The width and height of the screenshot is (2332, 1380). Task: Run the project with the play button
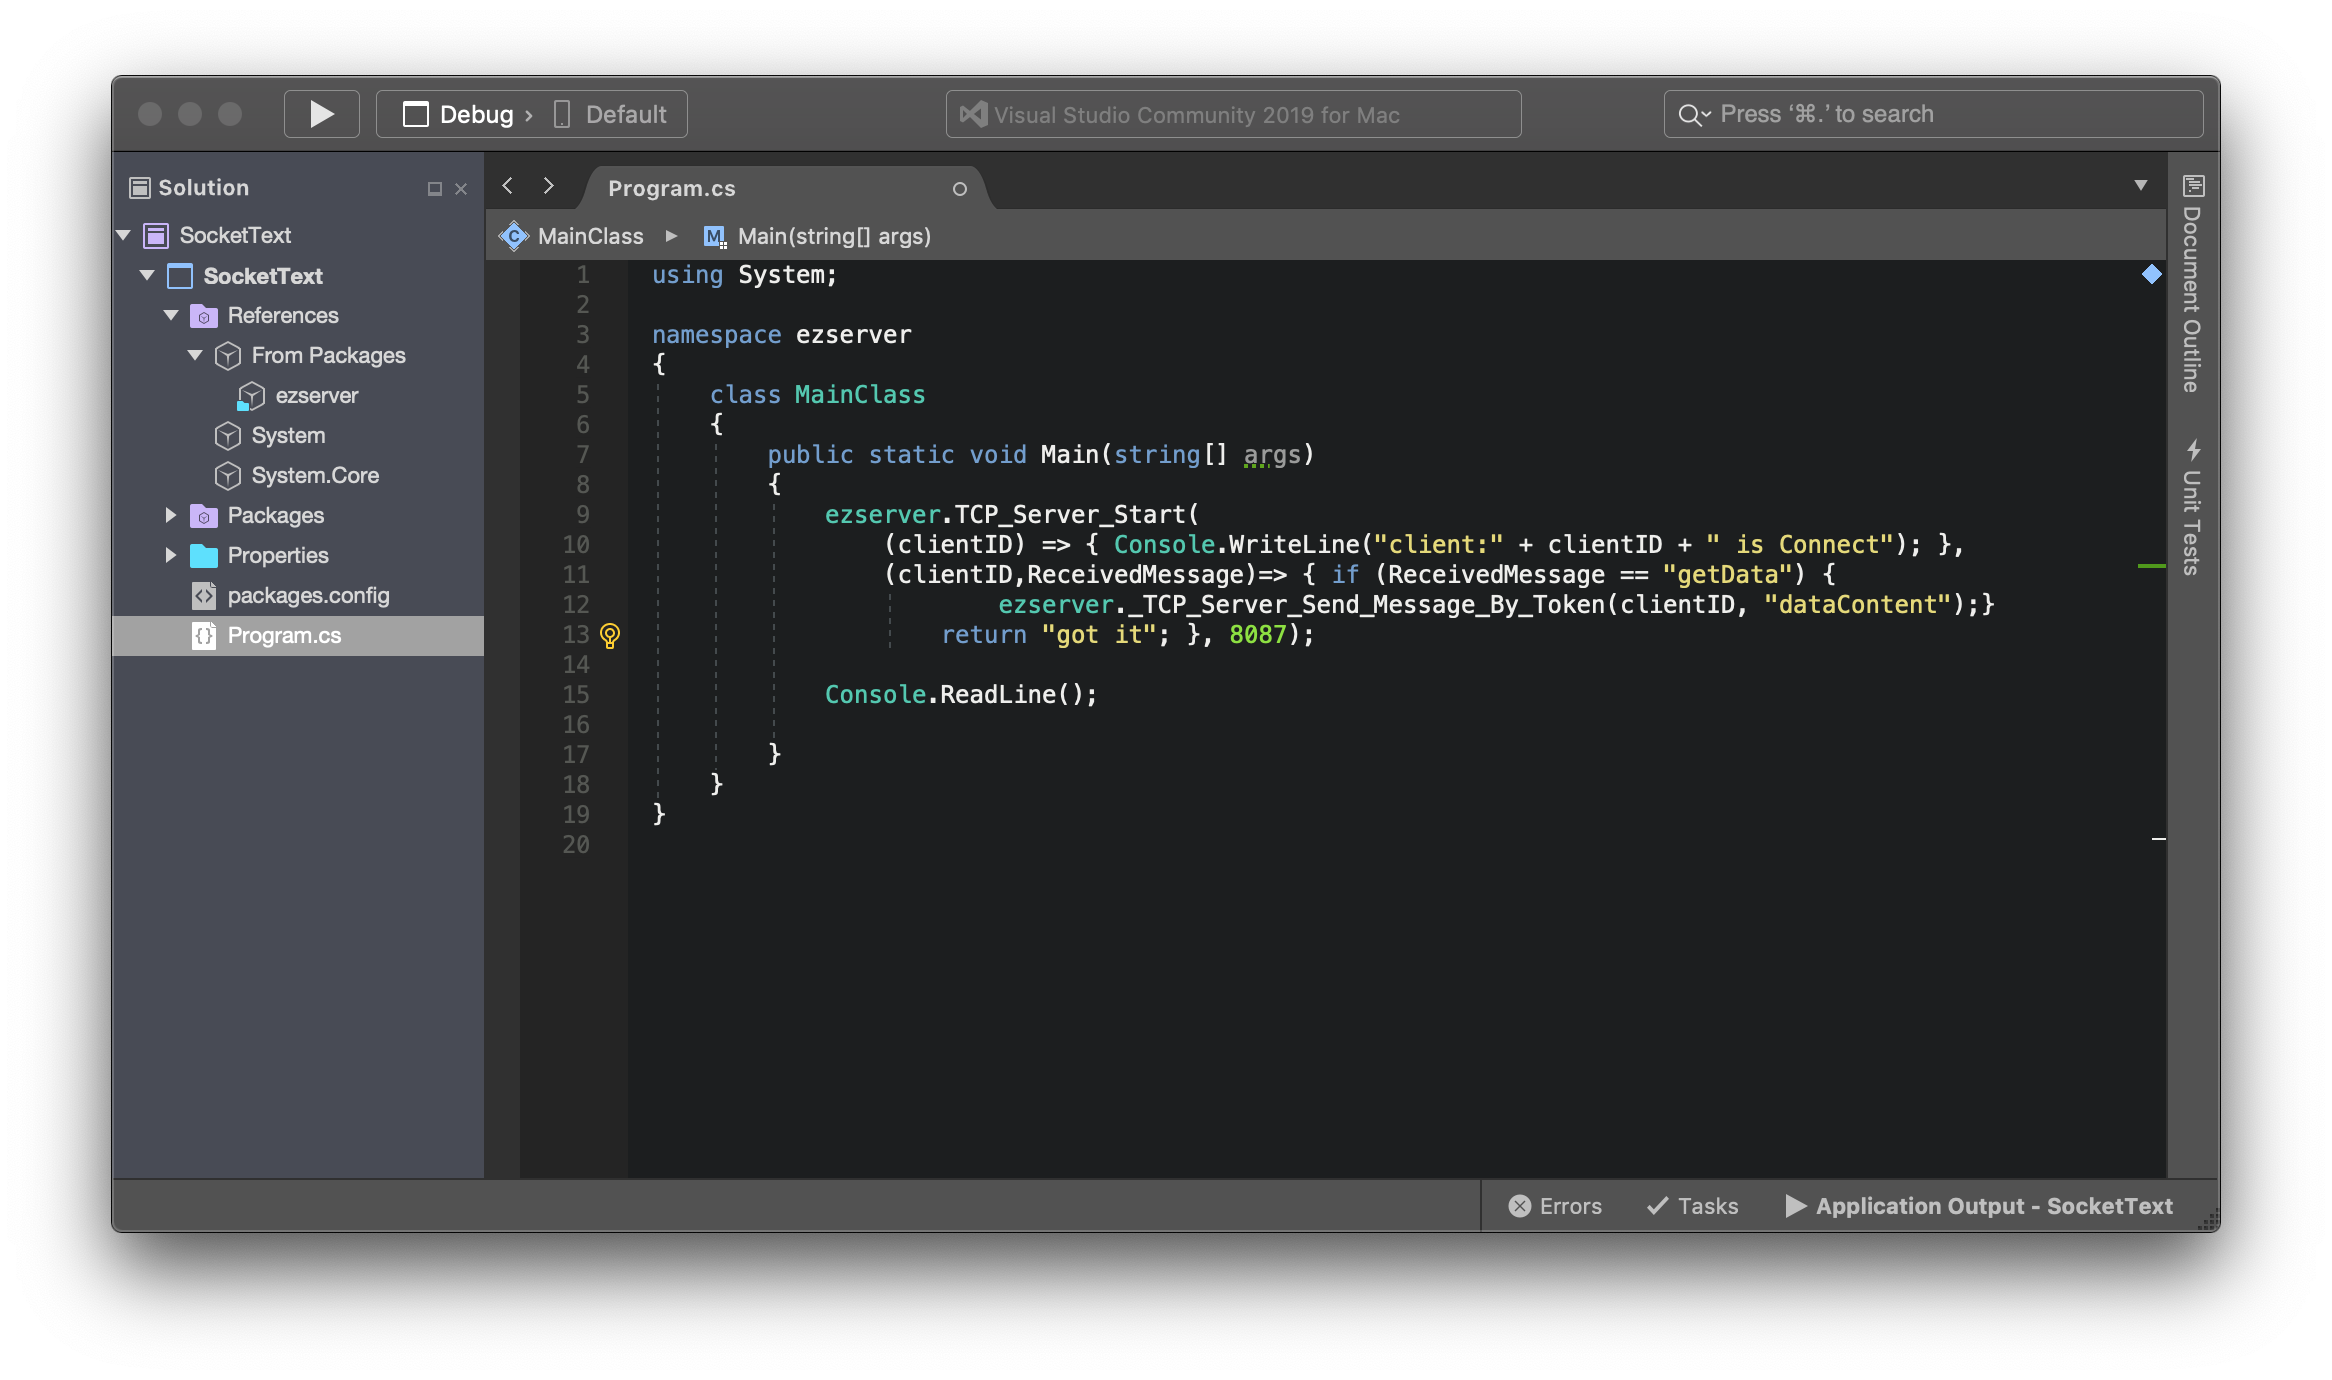tap(321, 114)
